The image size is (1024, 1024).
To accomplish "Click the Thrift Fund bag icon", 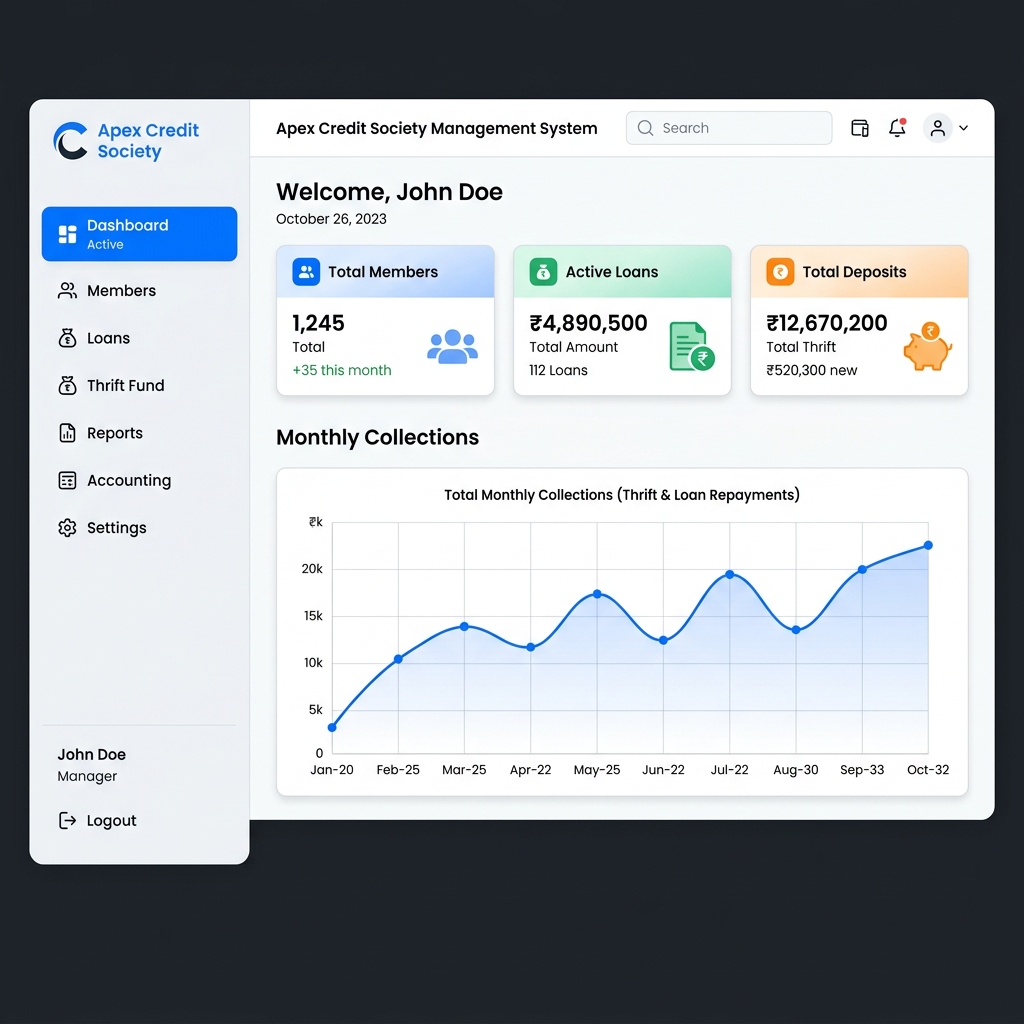I will pos(67,385).
